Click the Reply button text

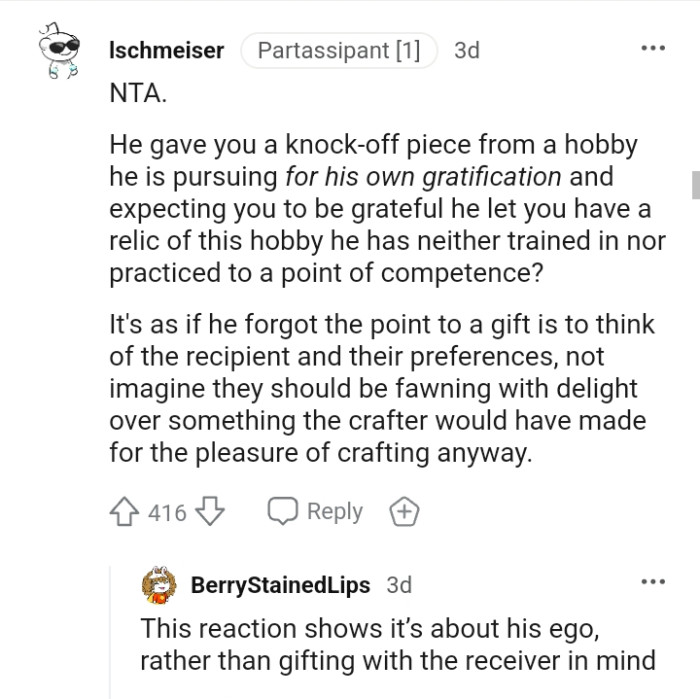pos(335,512)
